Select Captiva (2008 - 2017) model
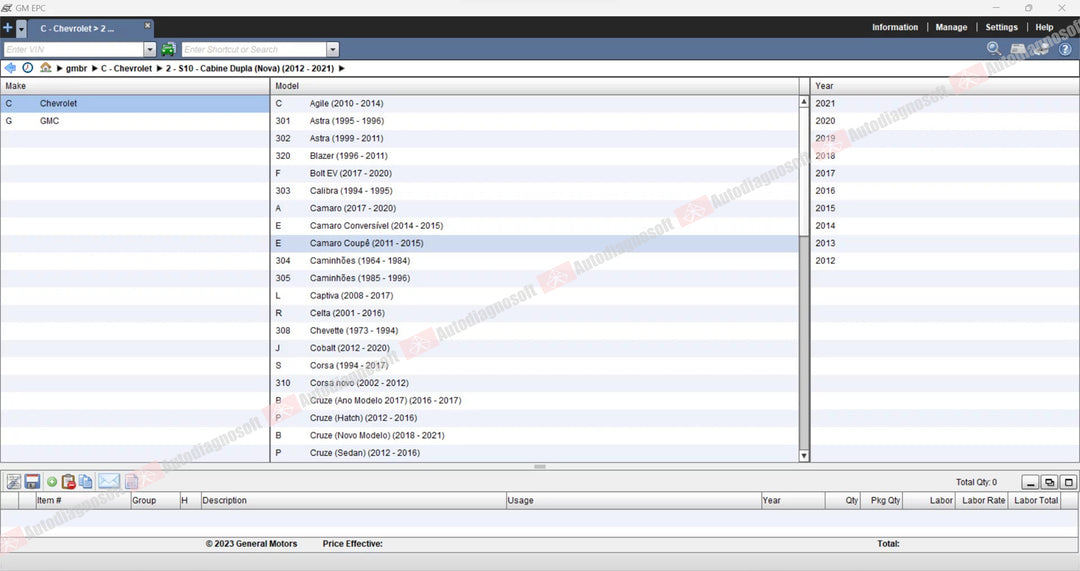Viewport: 1080px width, 571px height. 534,295
